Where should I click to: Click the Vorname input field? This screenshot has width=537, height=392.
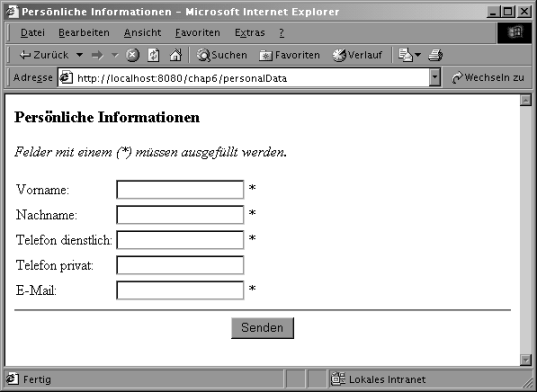[x=180, y=190]
